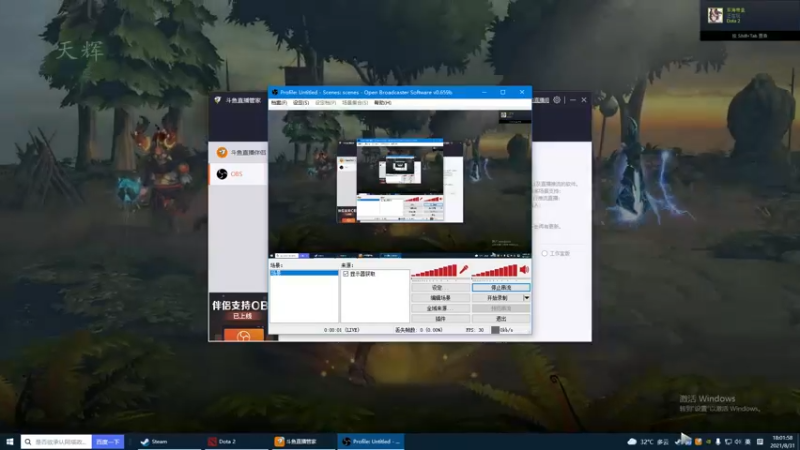Open the notification center icon in taskbar
The width and height of the screenshot is (800, 450).
[760, 442]
